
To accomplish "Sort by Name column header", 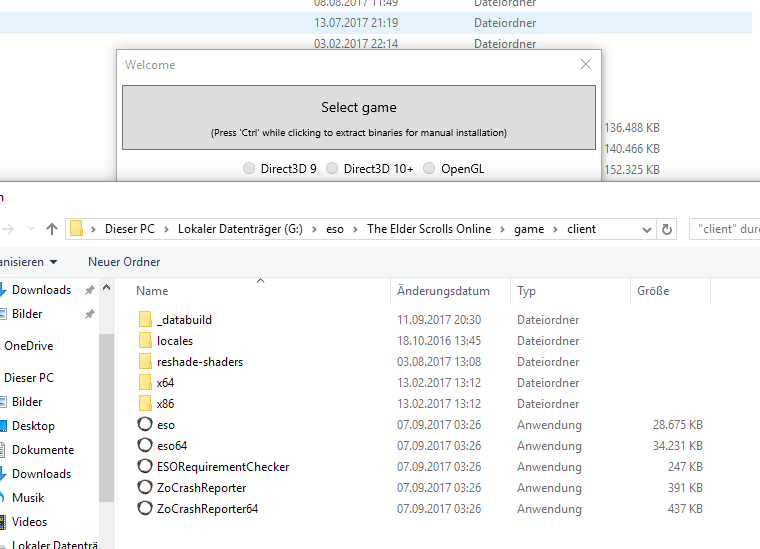I will coord(152,291).
